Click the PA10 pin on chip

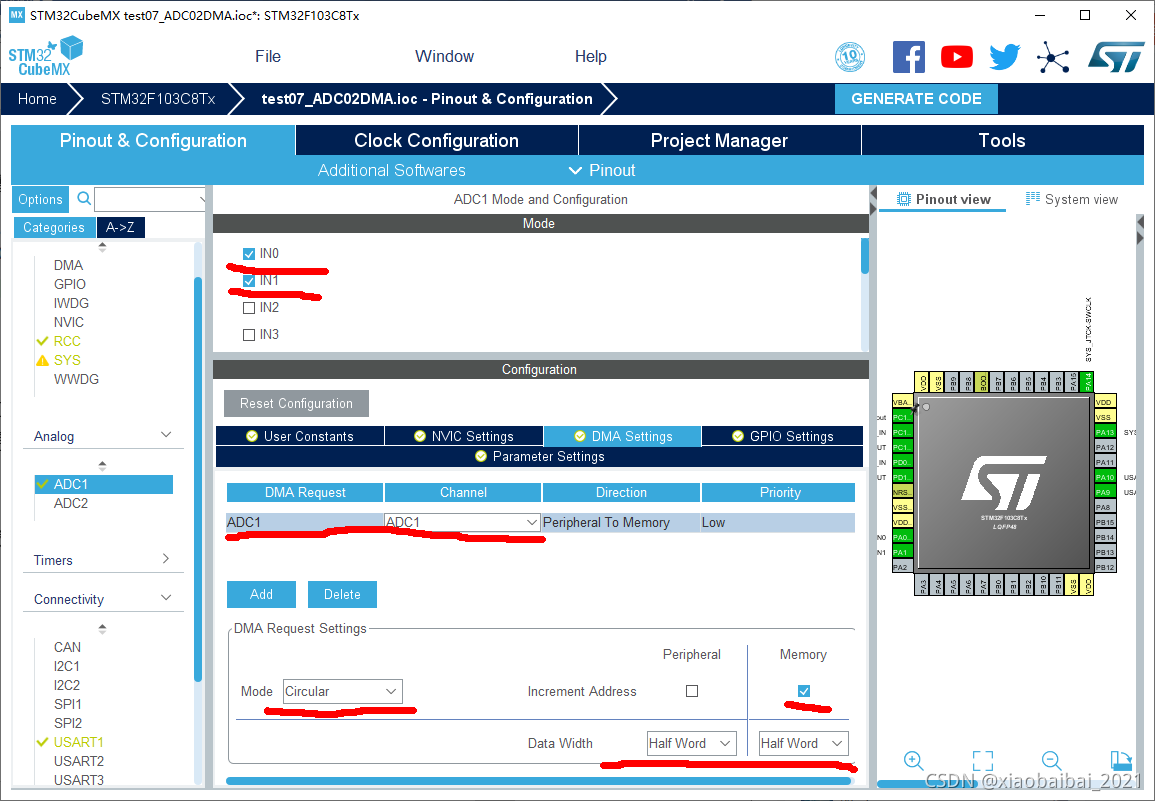click(1105, 477)
